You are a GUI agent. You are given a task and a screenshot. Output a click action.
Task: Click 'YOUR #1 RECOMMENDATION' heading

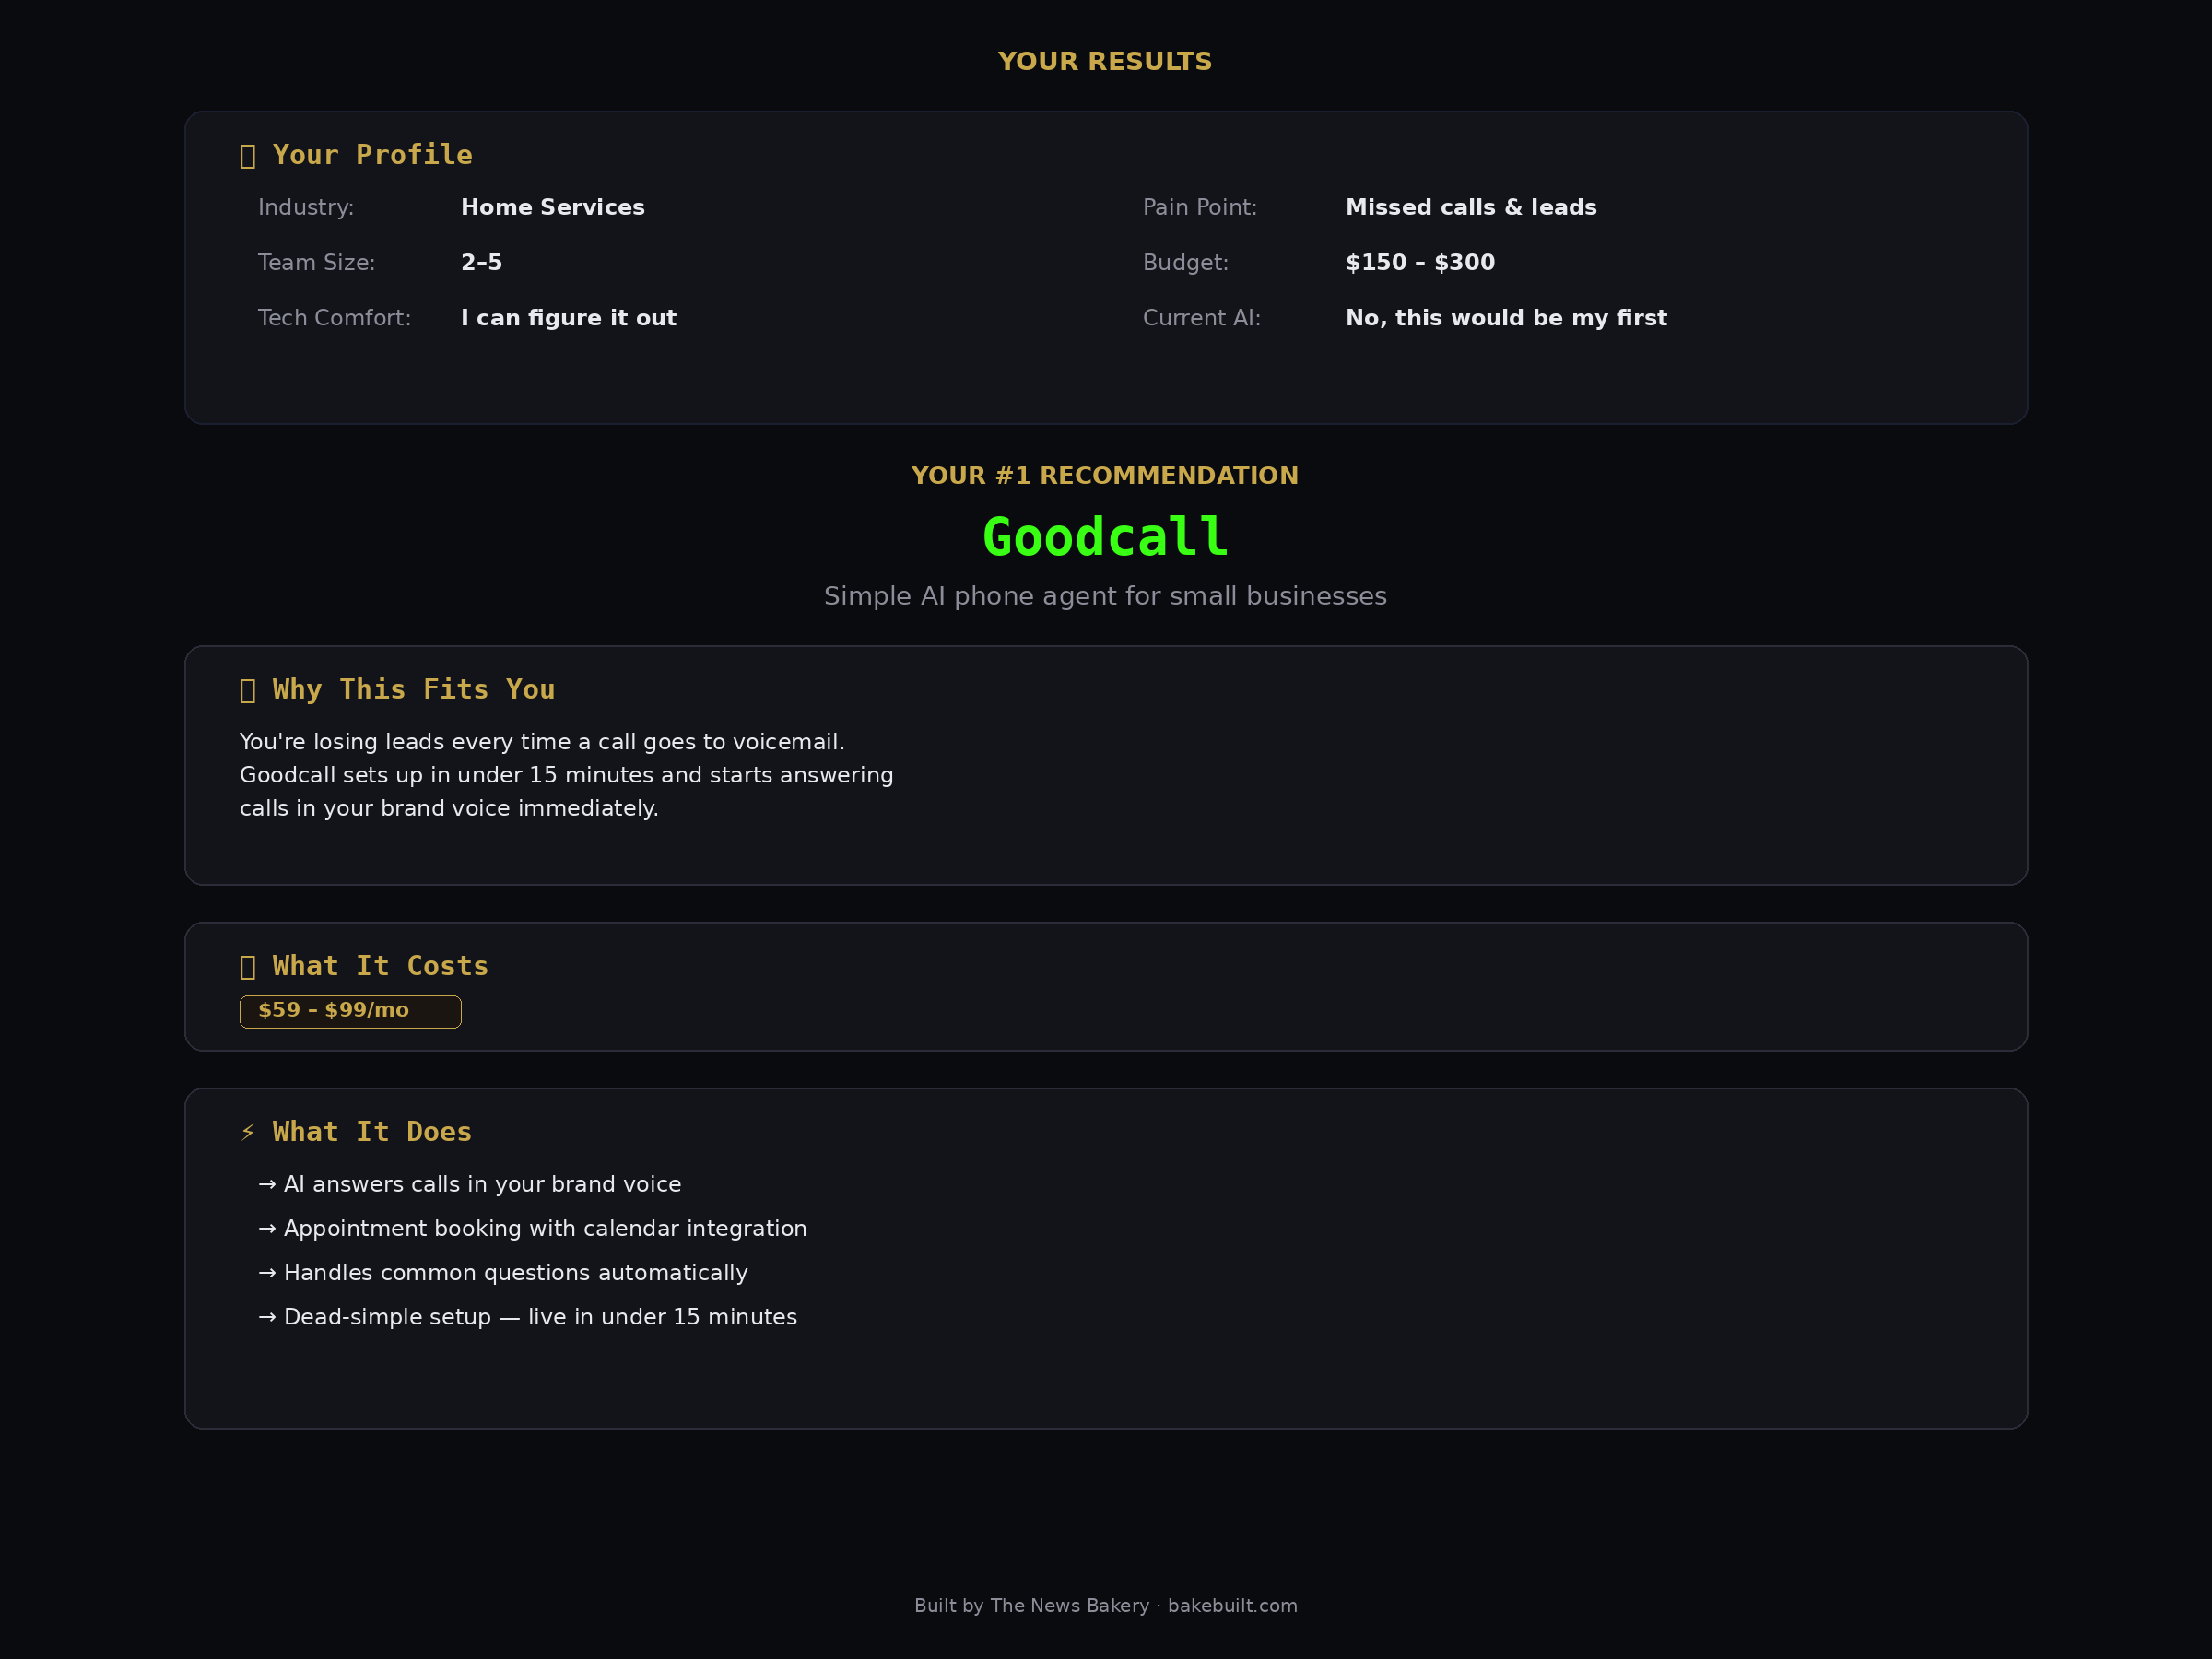pyautogui.click(x=1105, y=476)
